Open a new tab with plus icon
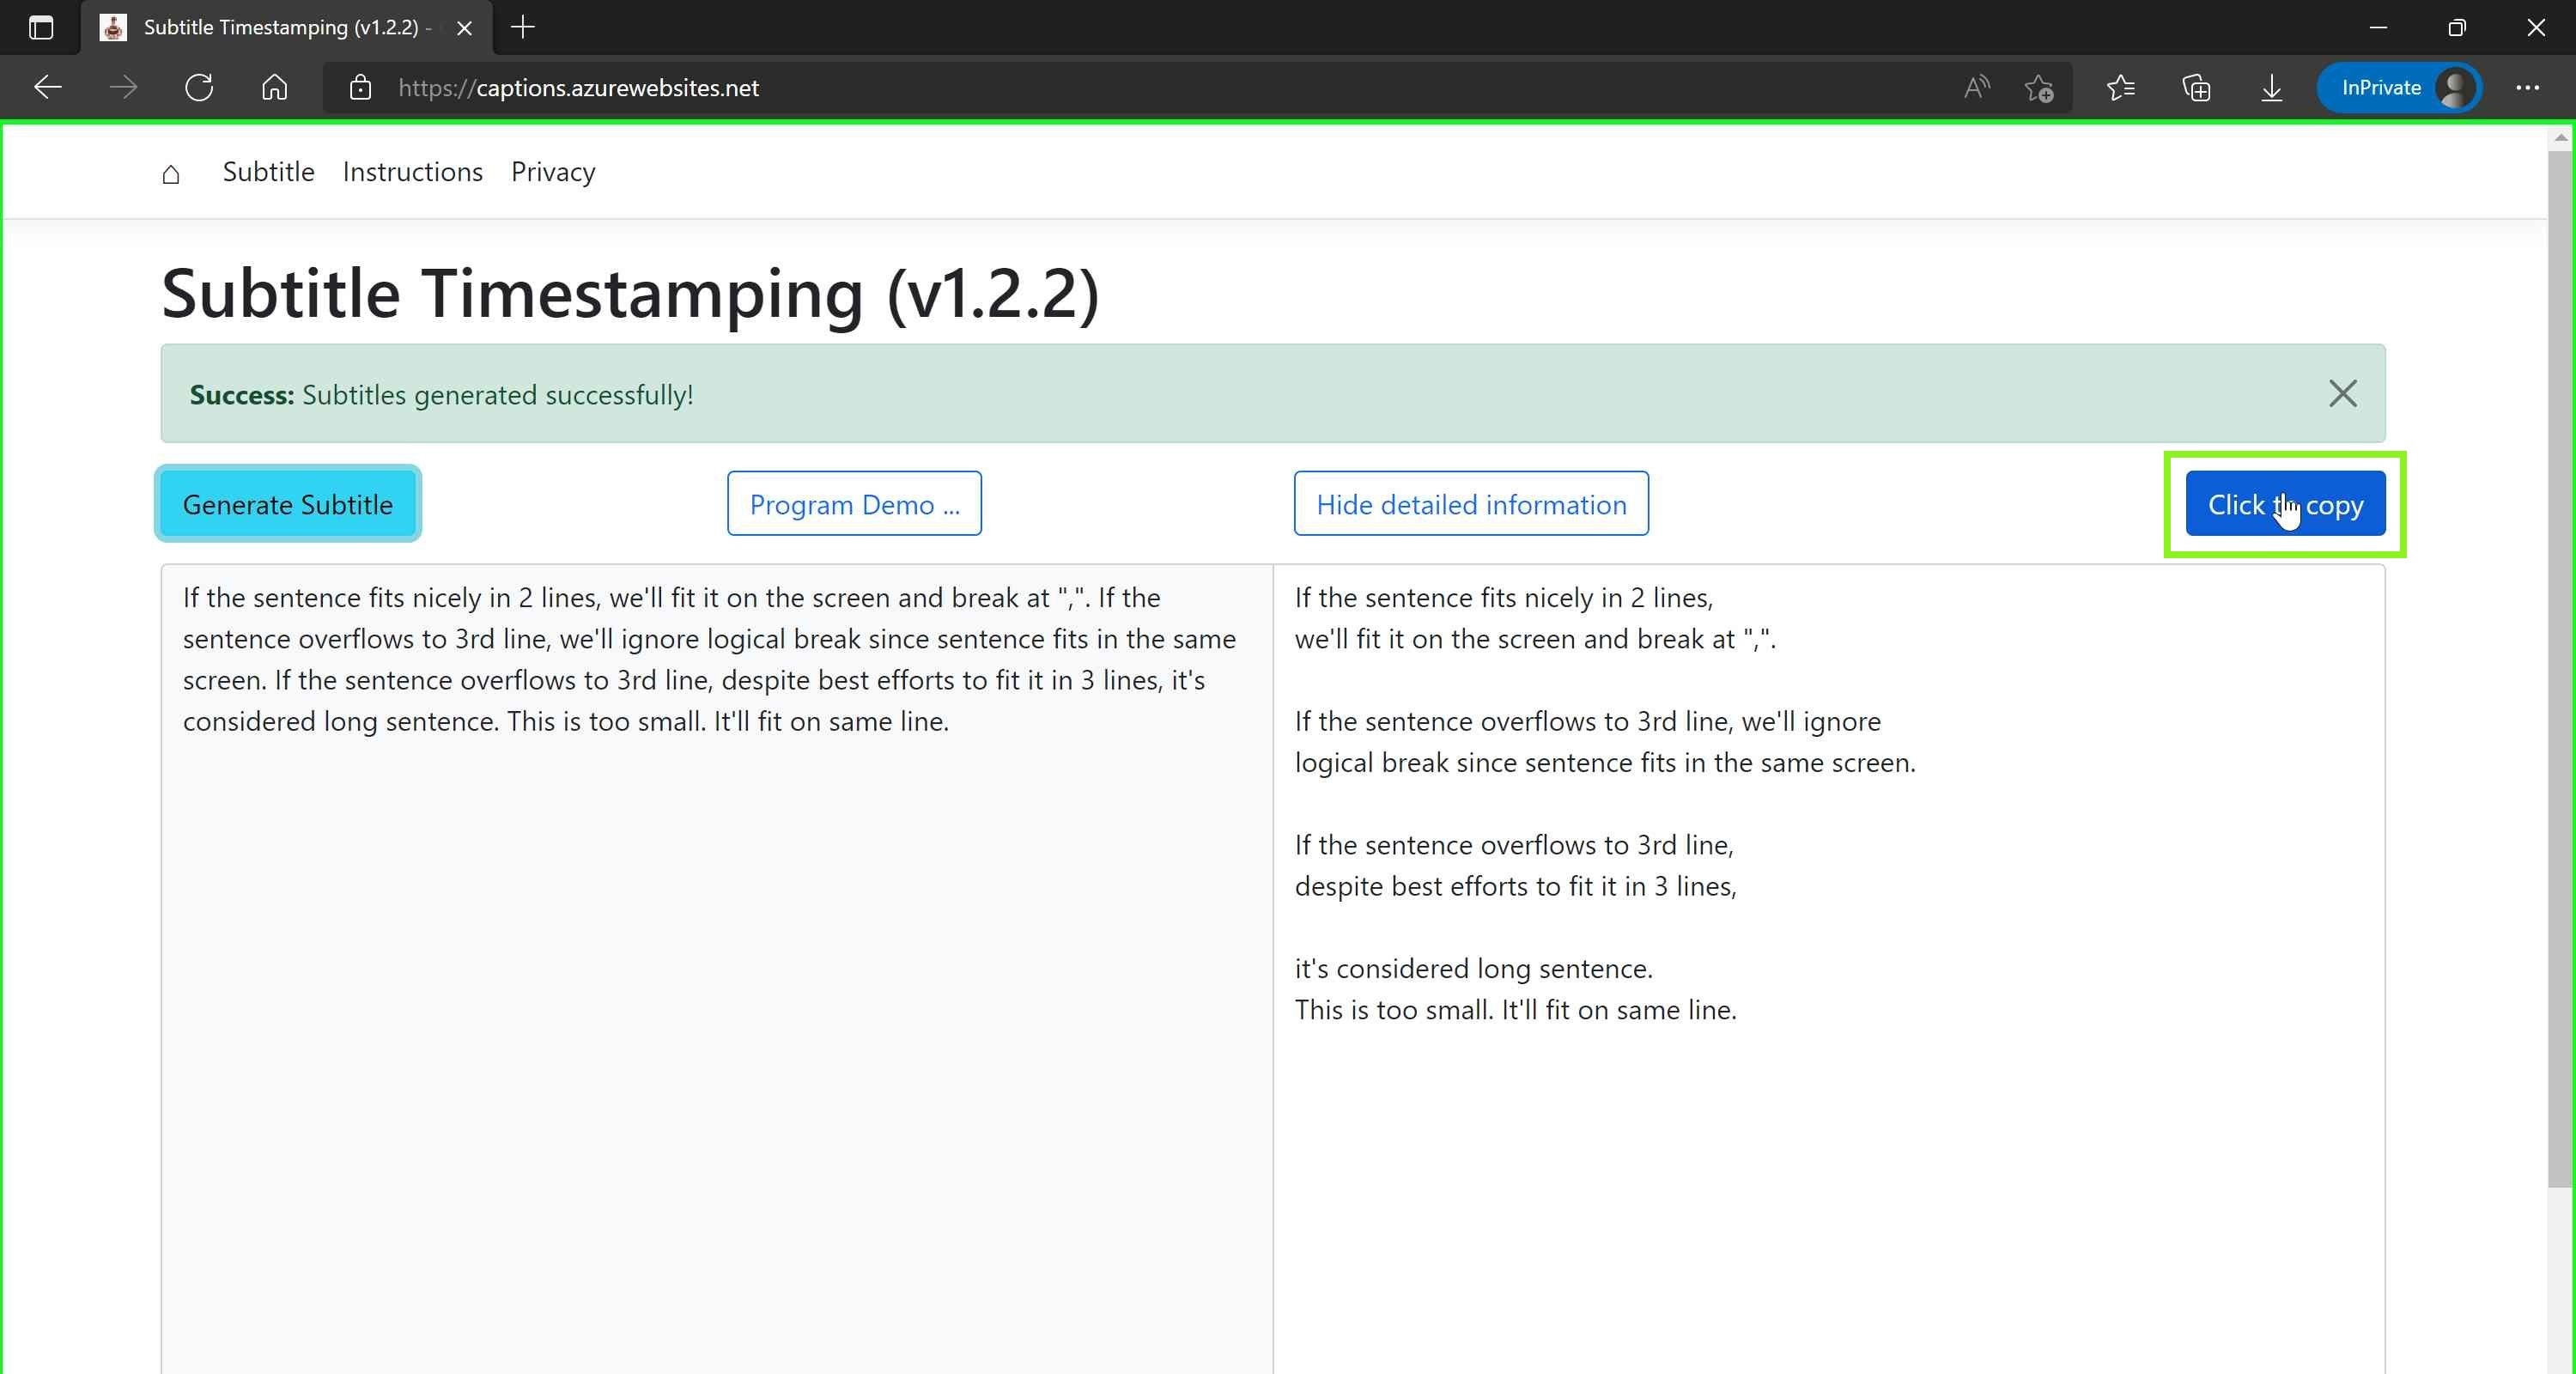 click(523, 27)
